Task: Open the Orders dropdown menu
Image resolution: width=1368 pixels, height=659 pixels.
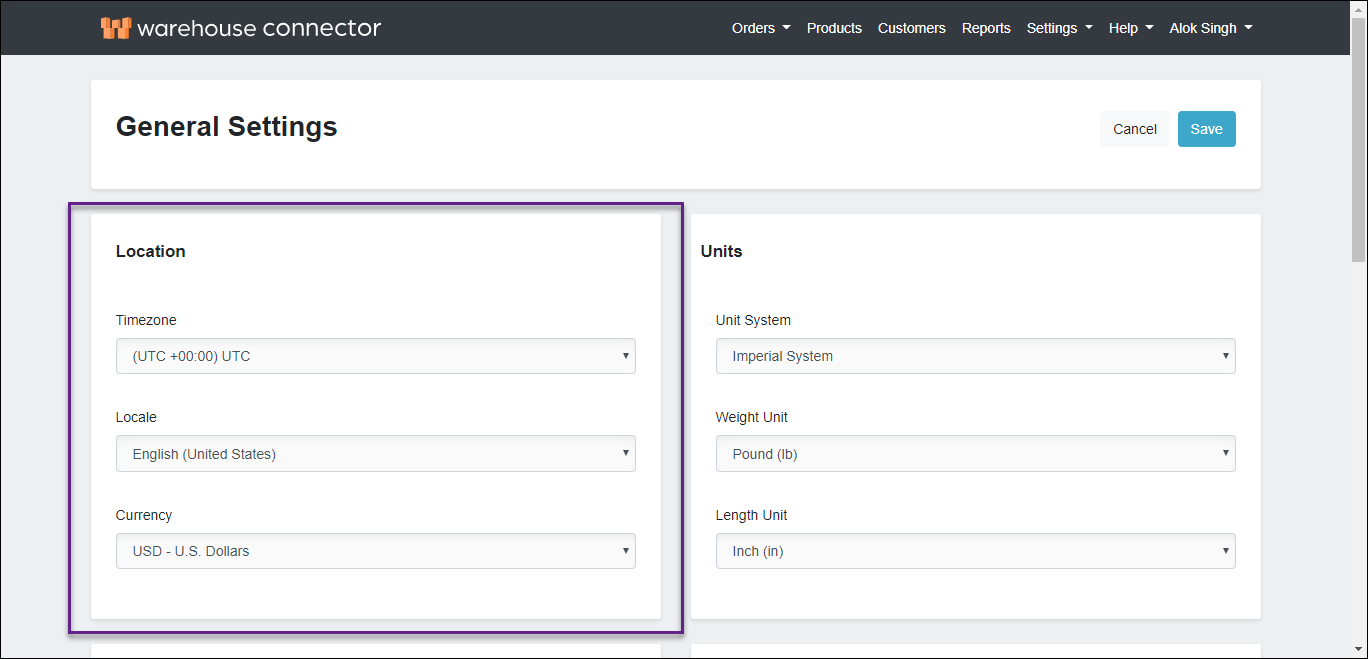Action: click(x=760, y=28)
